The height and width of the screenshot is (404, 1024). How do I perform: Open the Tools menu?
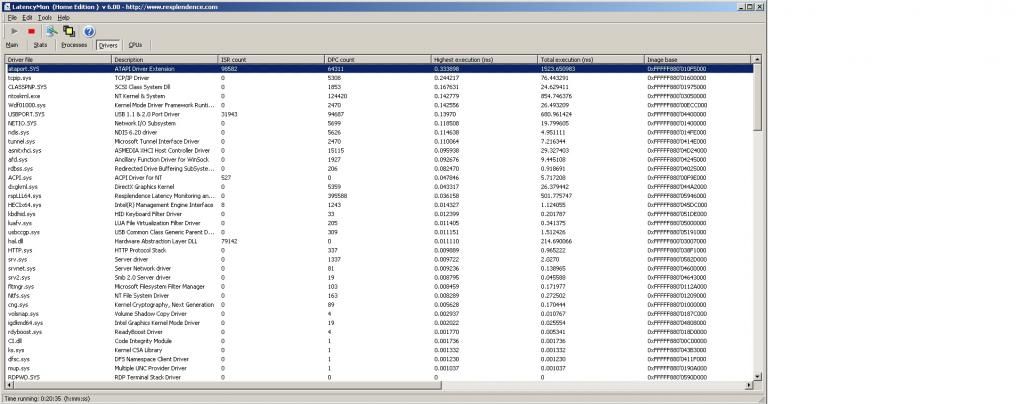tap(45, 18)
